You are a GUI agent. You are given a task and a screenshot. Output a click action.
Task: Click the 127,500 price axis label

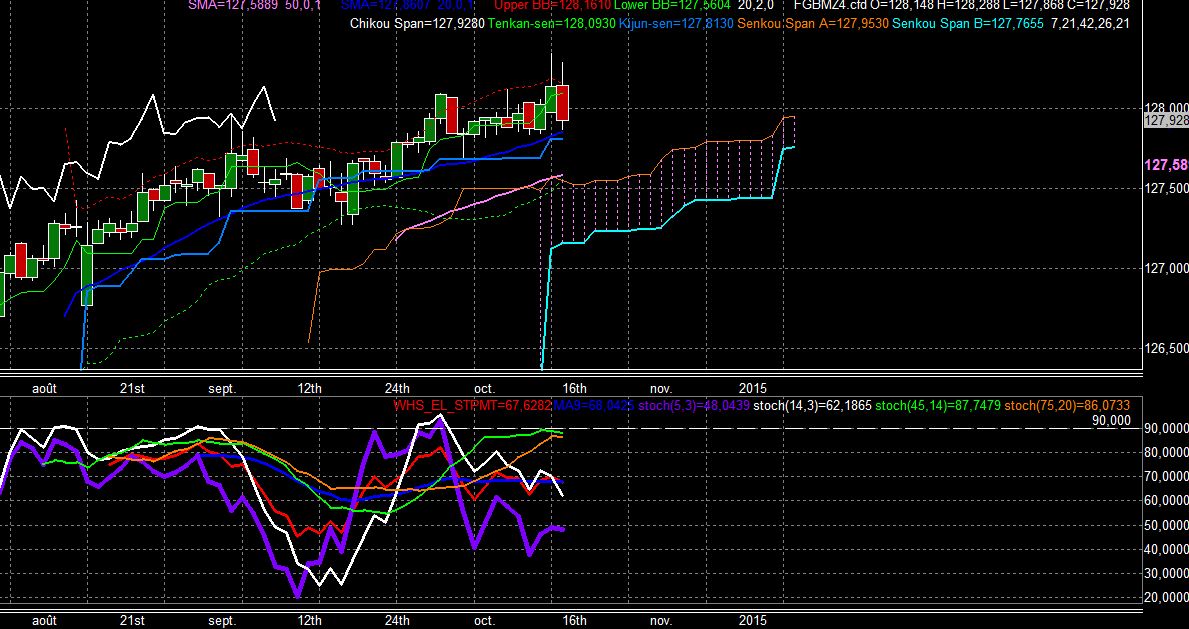coord(1167,188)
